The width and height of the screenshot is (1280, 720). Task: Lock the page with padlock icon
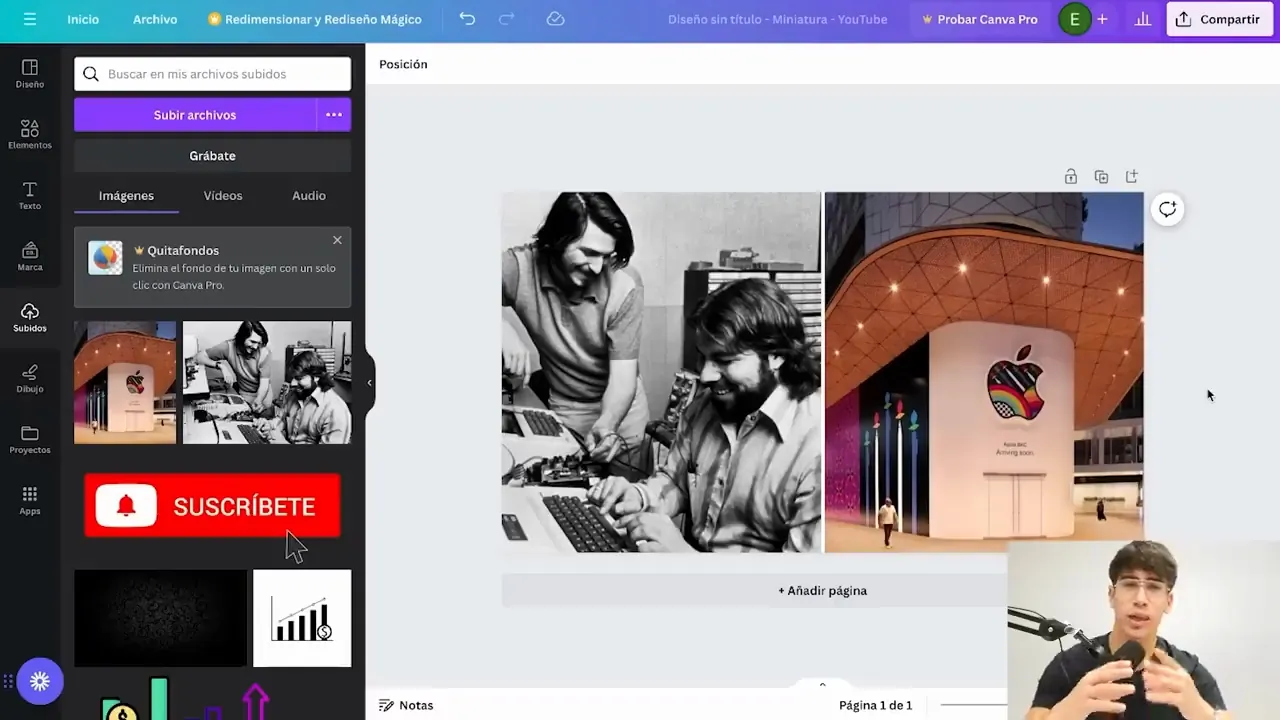tap(1071, 177)
